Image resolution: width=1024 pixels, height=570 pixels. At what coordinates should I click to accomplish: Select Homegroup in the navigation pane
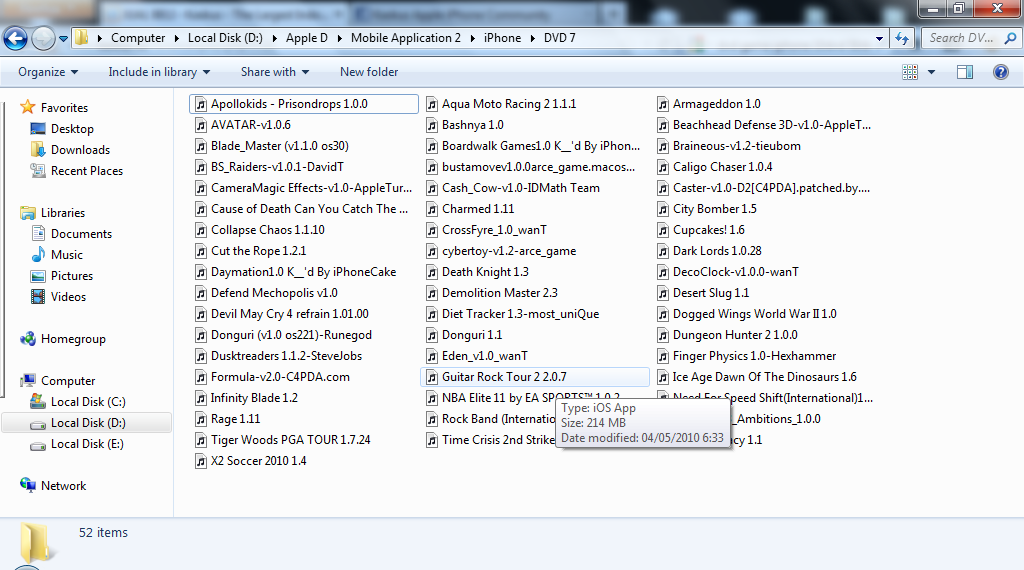(x=73, y=339)
